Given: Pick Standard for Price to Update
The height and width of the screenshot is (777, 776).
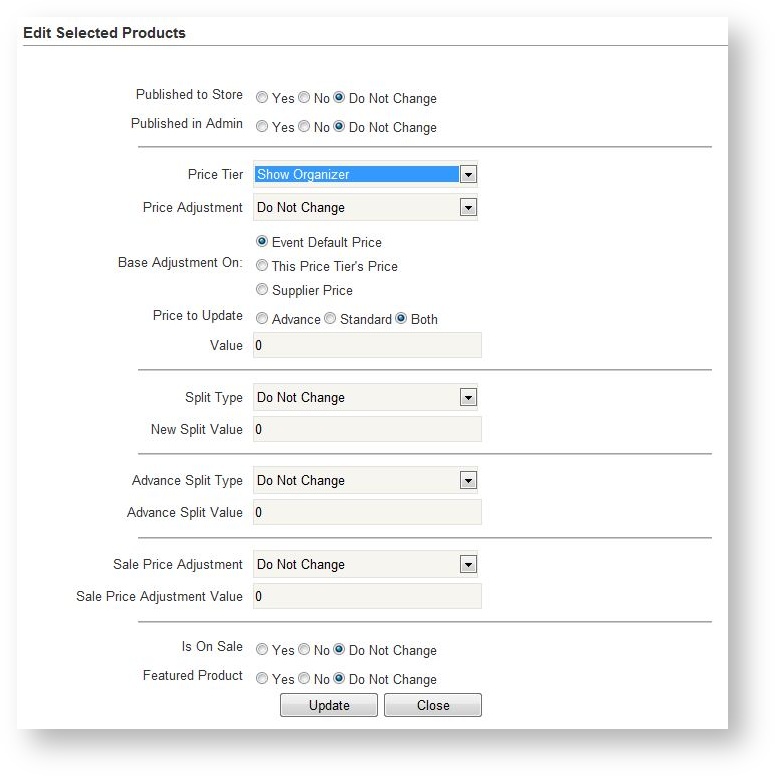Looking at the screenshot, I should (x=331, y=319).
